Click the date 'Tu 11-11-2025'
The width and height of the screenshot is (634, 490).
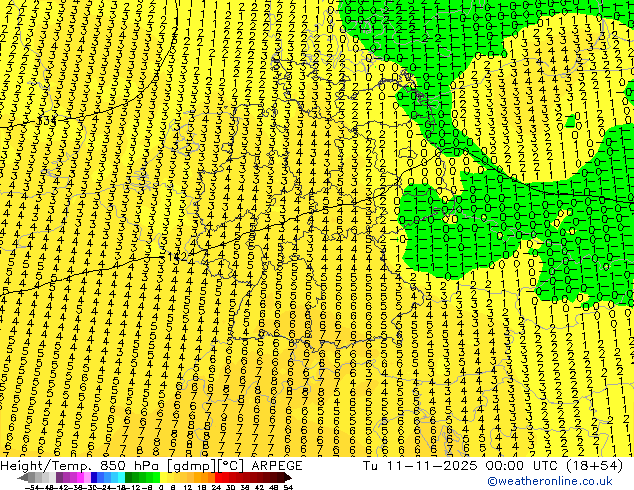pyautogui.click(x=420, y=466)
